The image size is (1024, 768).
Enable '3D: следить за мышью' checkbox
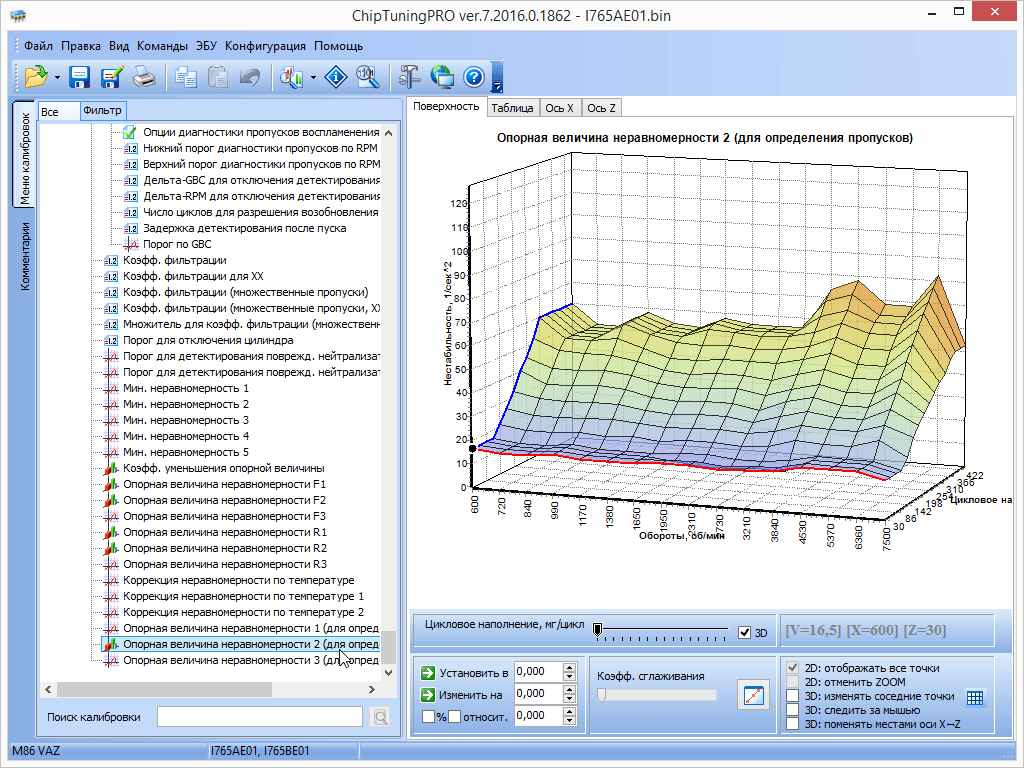click(793, 710)
